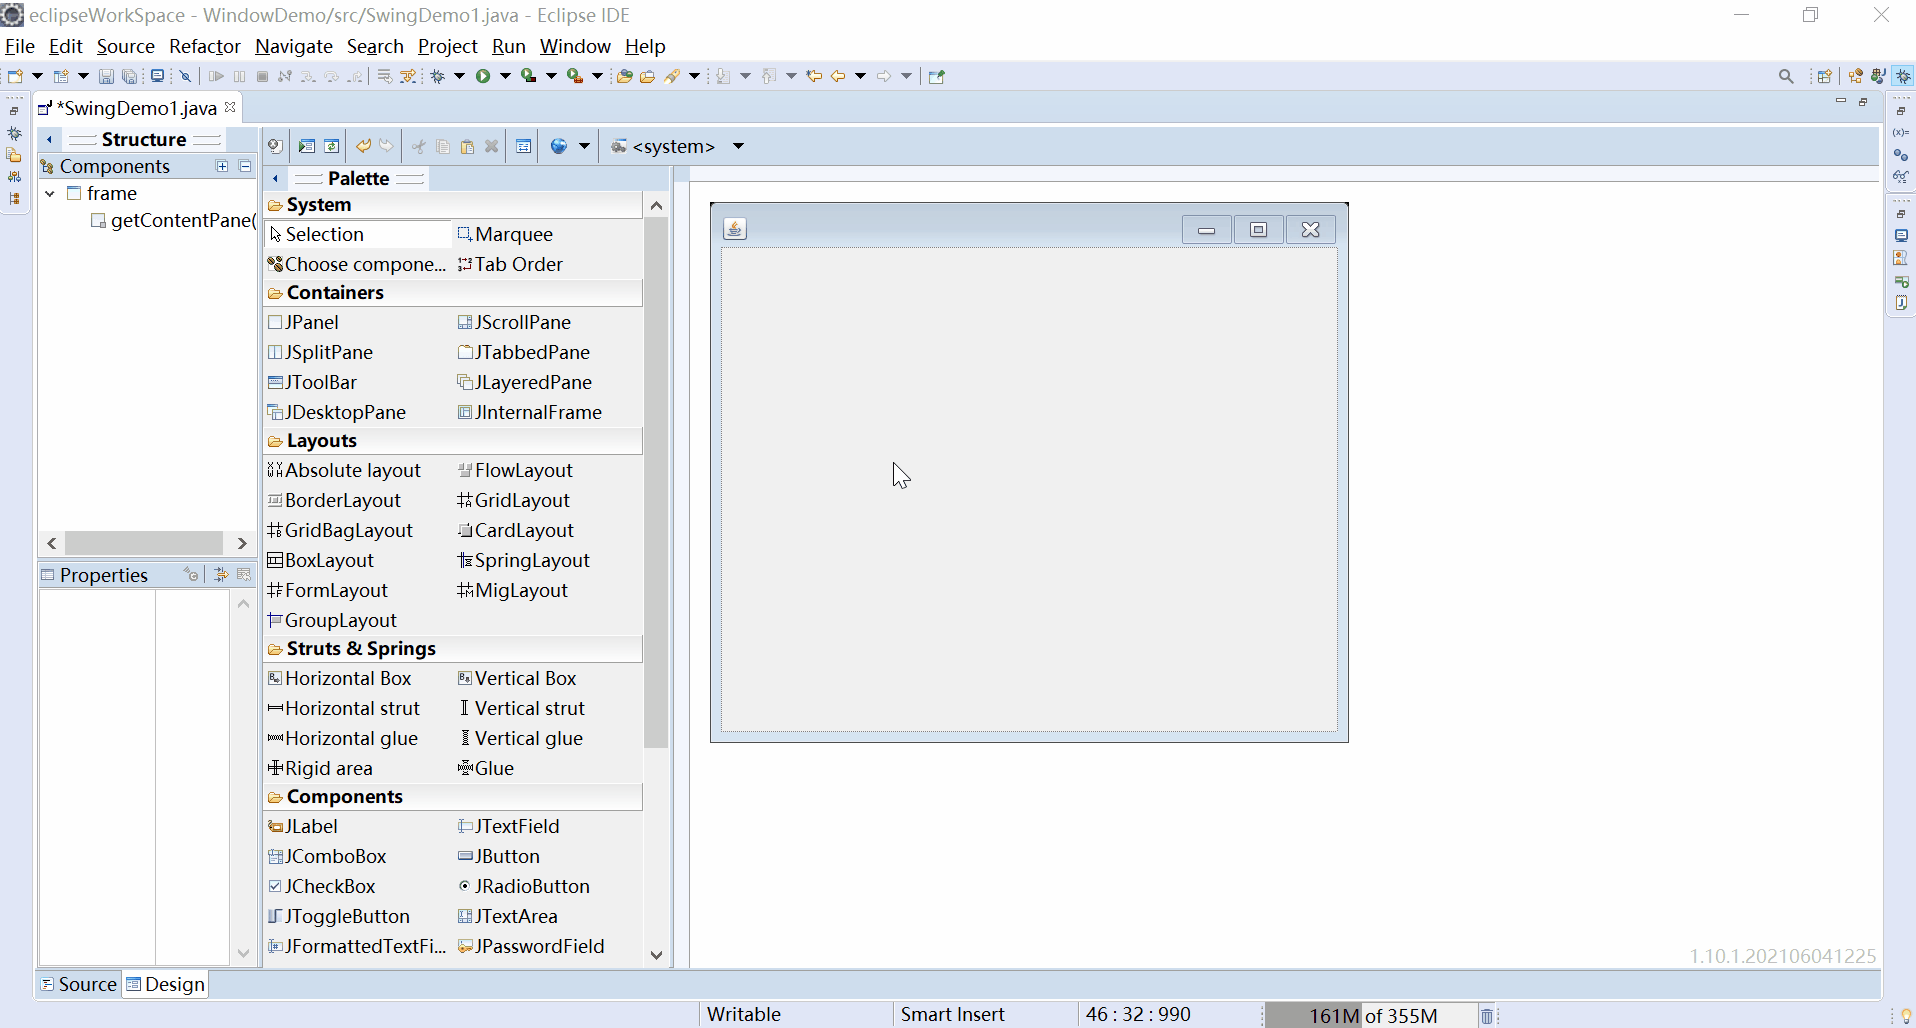Collapse the Struts & Springs category
Viewport: 1916px width, 1028px height.
pyautogui.click(x=454, y=649)
